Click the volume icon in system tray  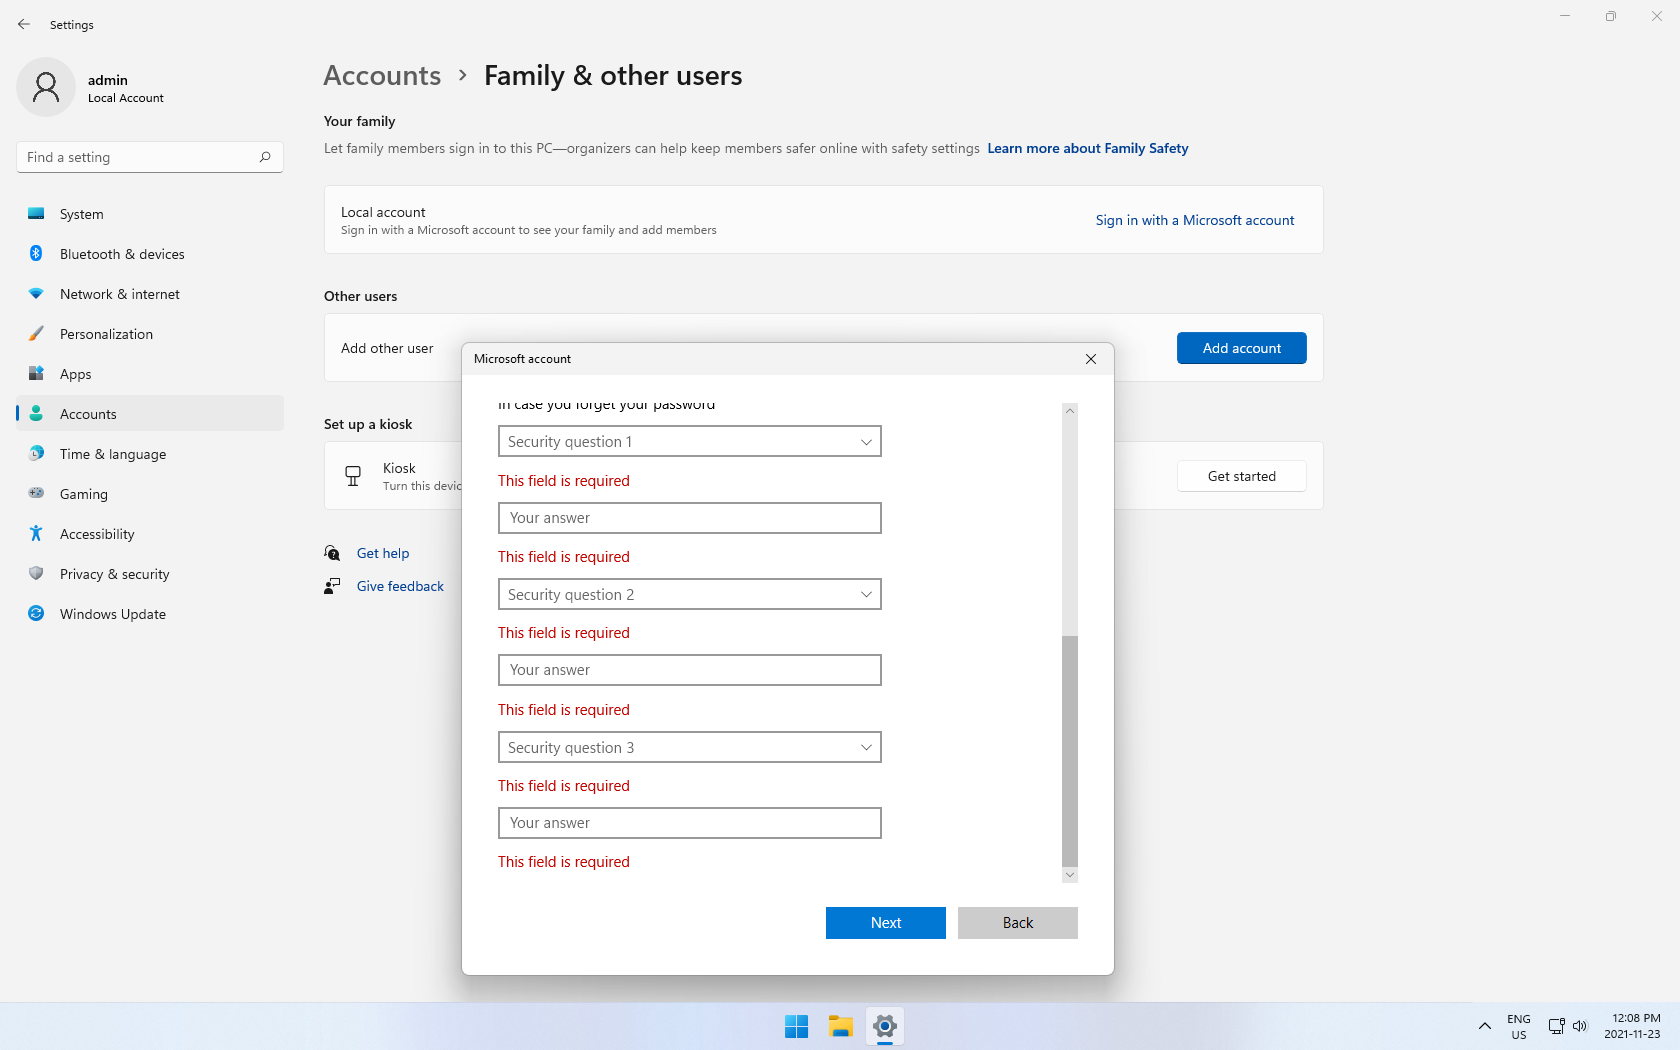[1580, 1026]
